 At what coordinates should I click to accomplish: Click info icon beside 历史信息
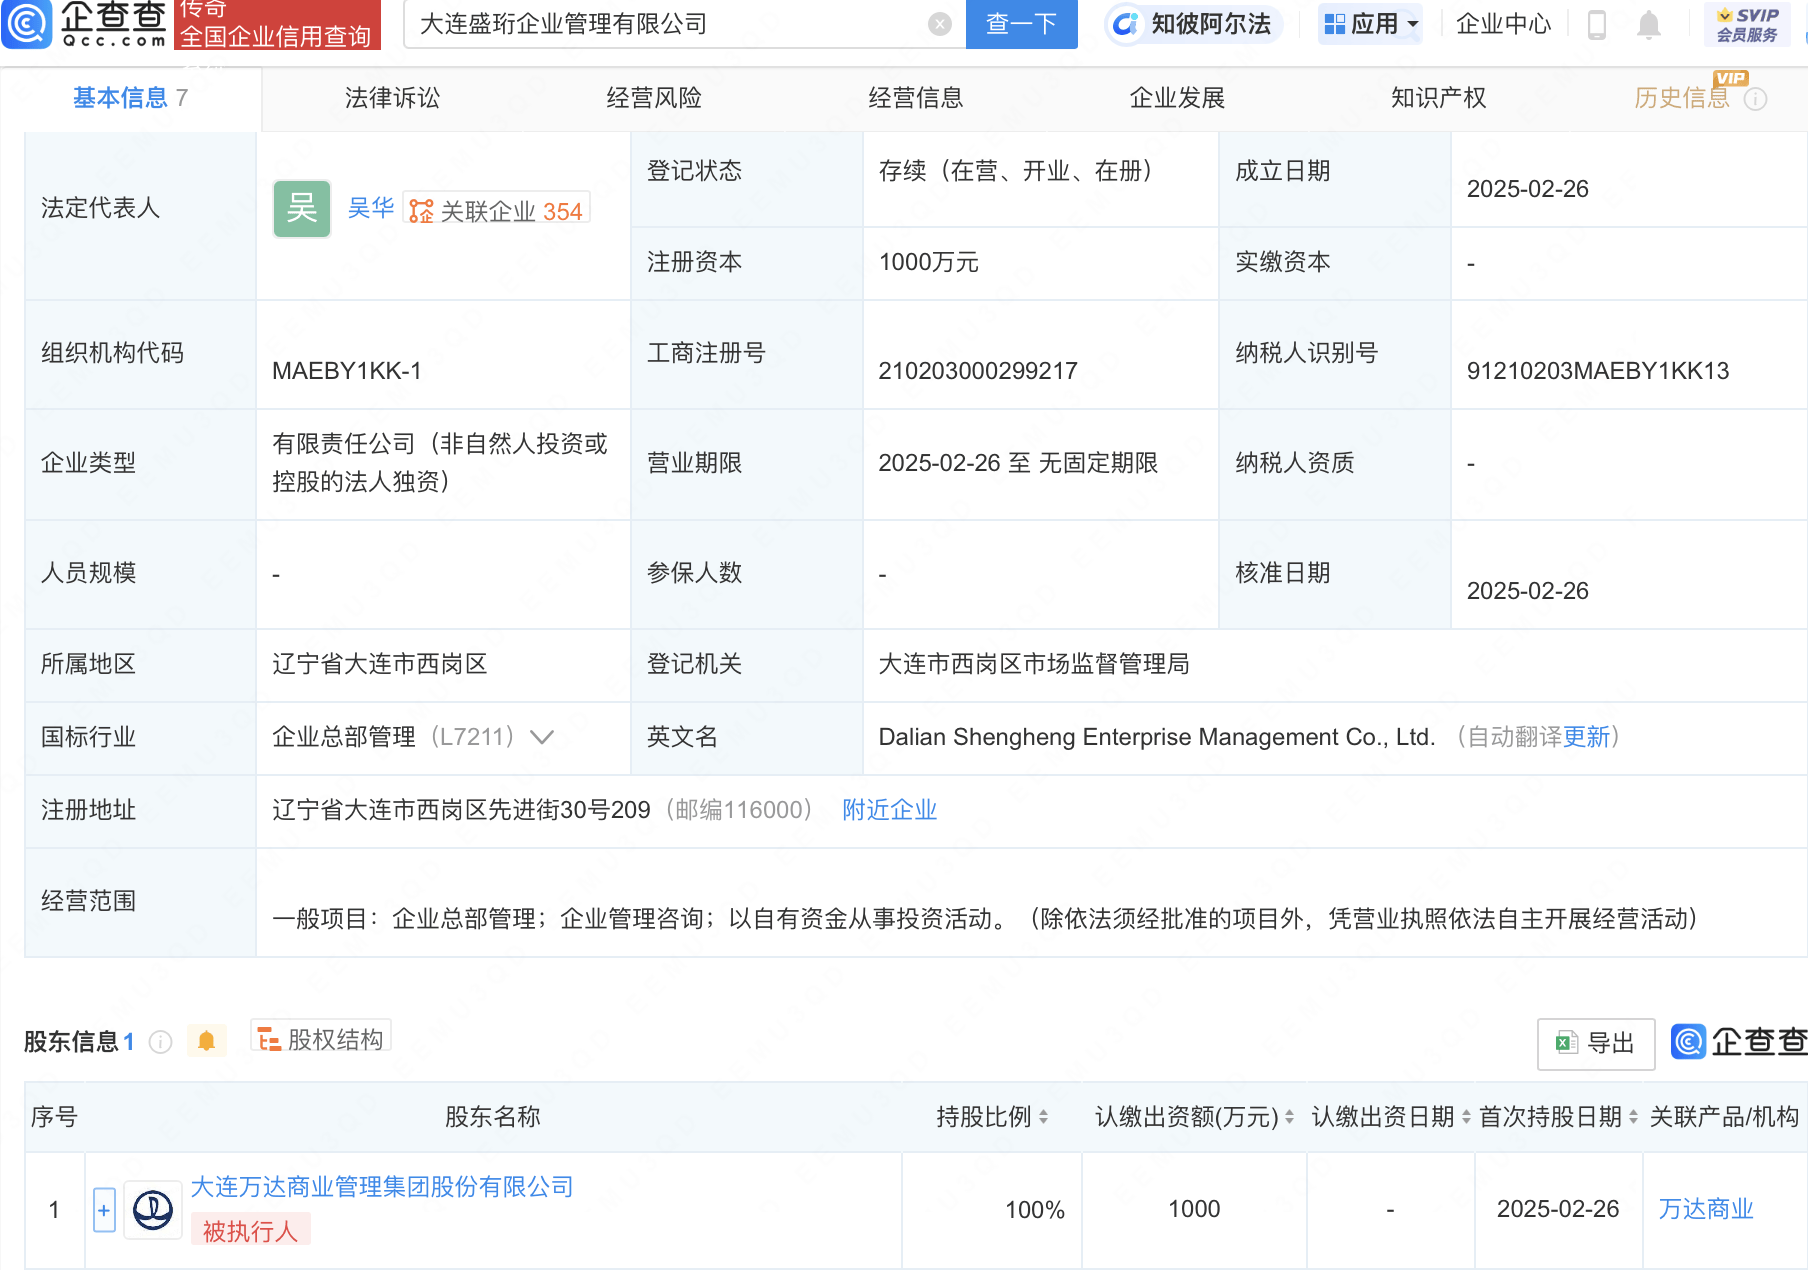coord(1756,99)
